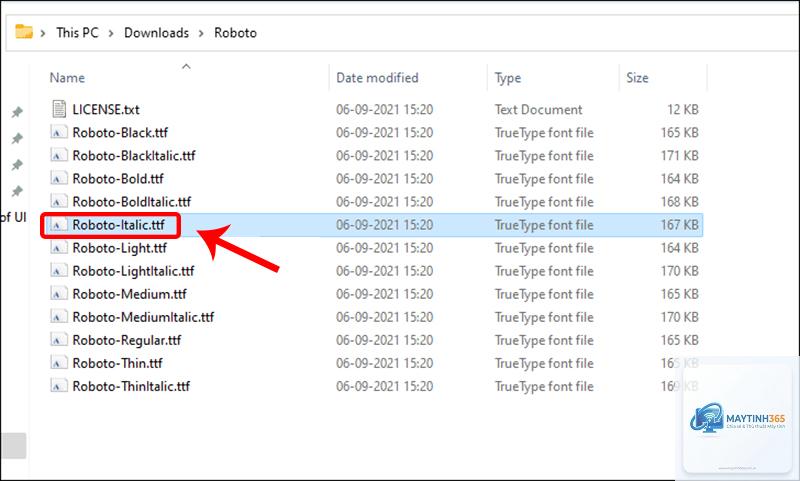The height and width of the screenshot is (481, 800).
Task: Expand the chevron after This PC
Action: coord(111,33)
